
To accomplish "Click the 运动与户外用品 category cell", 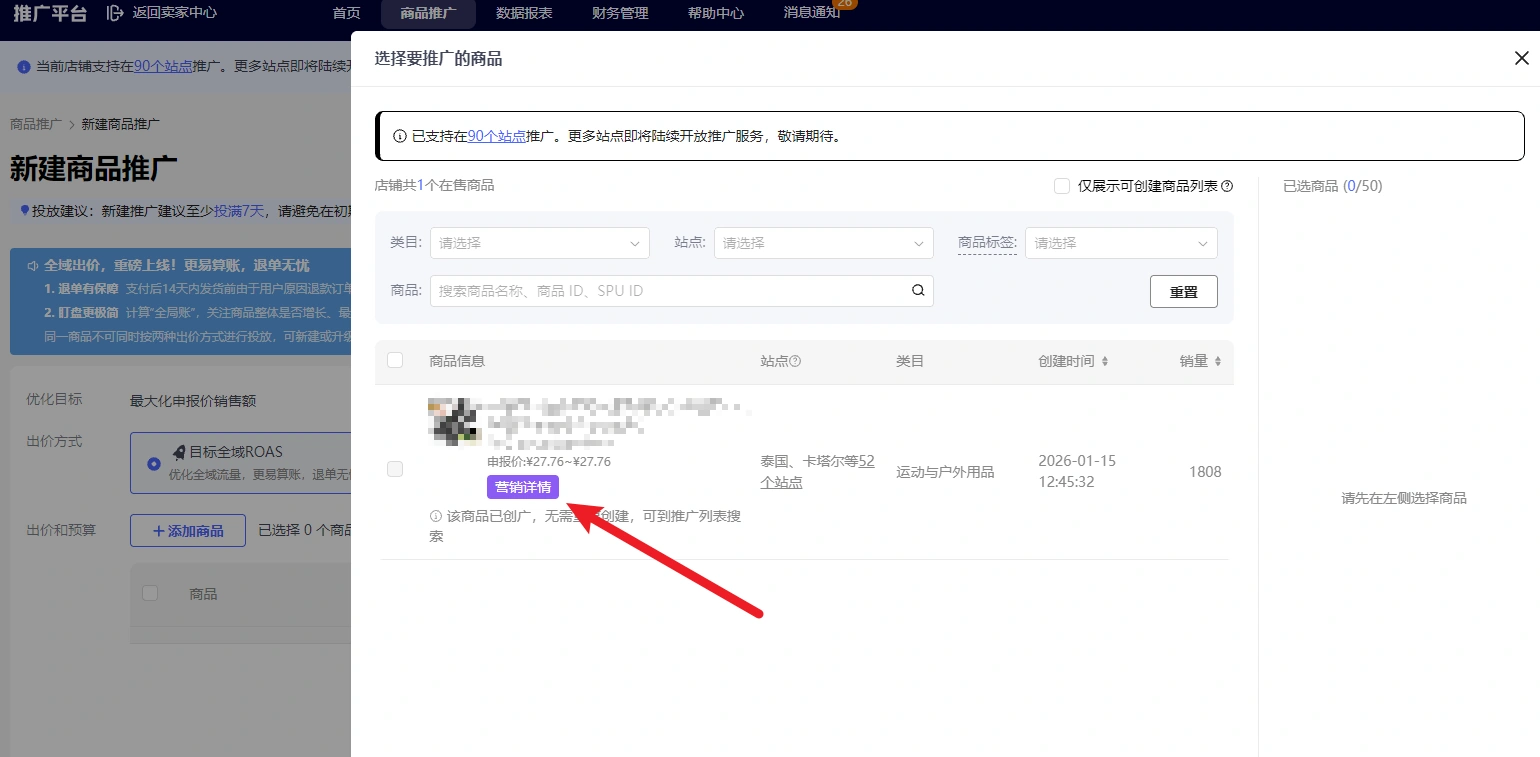I will (x=945, y=472).
